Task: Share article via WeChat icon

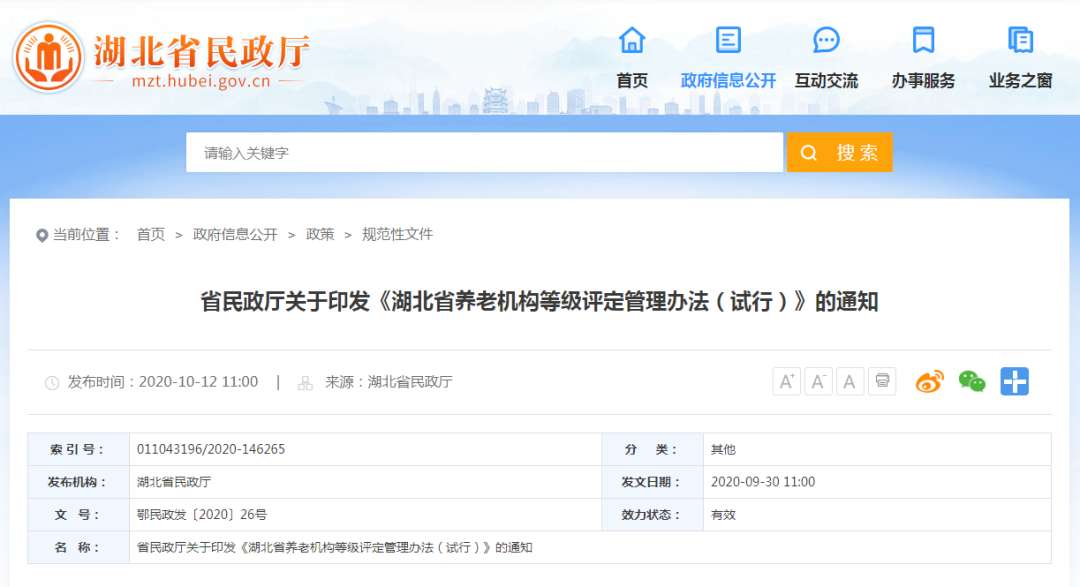Action: pyautogui.click(x=971, y=381)
